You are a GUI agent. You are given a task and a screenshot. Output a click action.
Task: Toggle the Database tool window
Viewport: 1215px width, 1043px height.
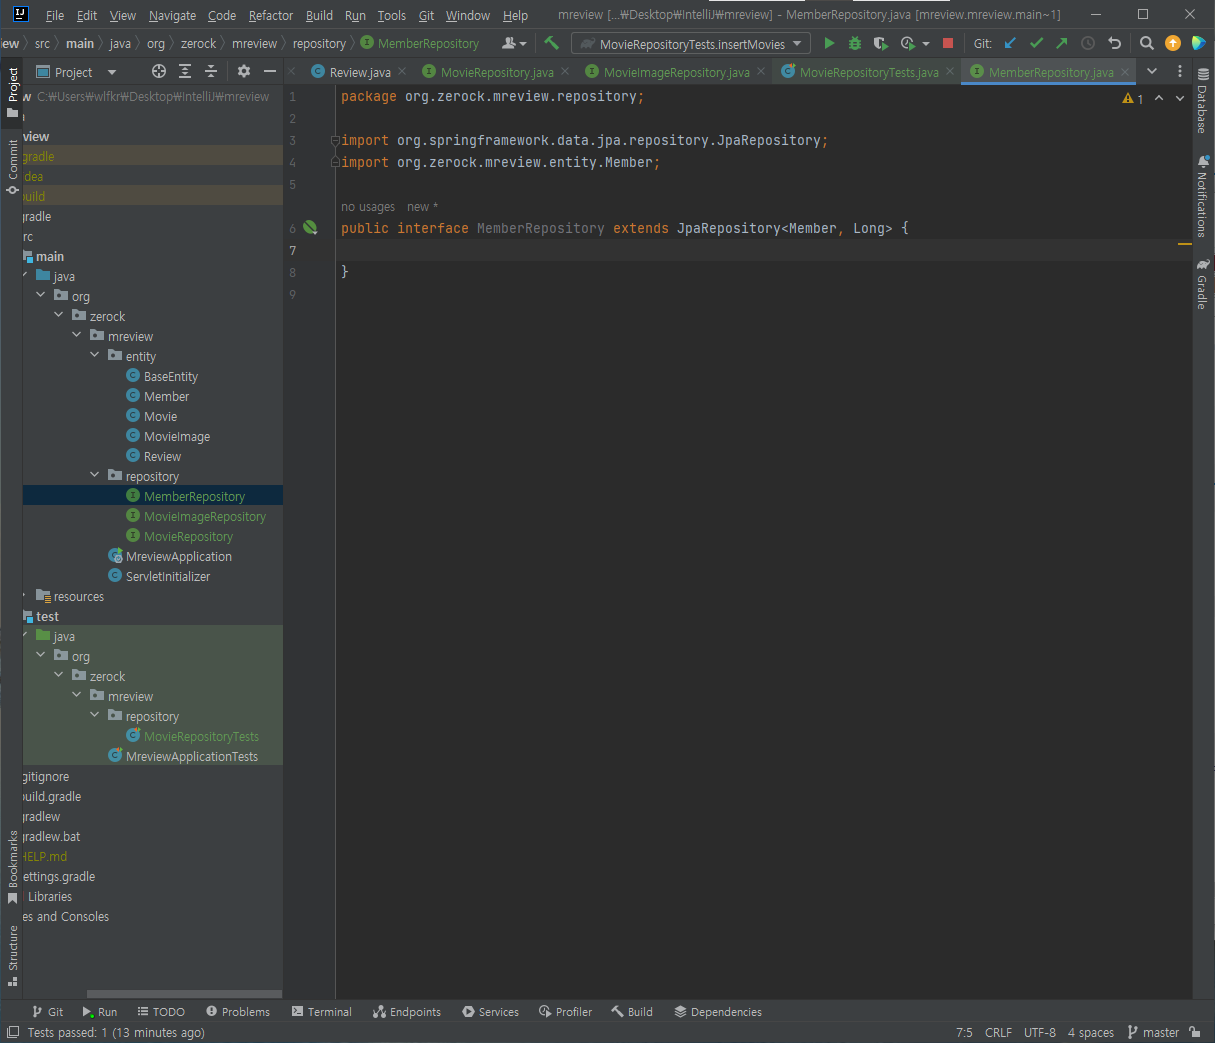pos(1202,101)
